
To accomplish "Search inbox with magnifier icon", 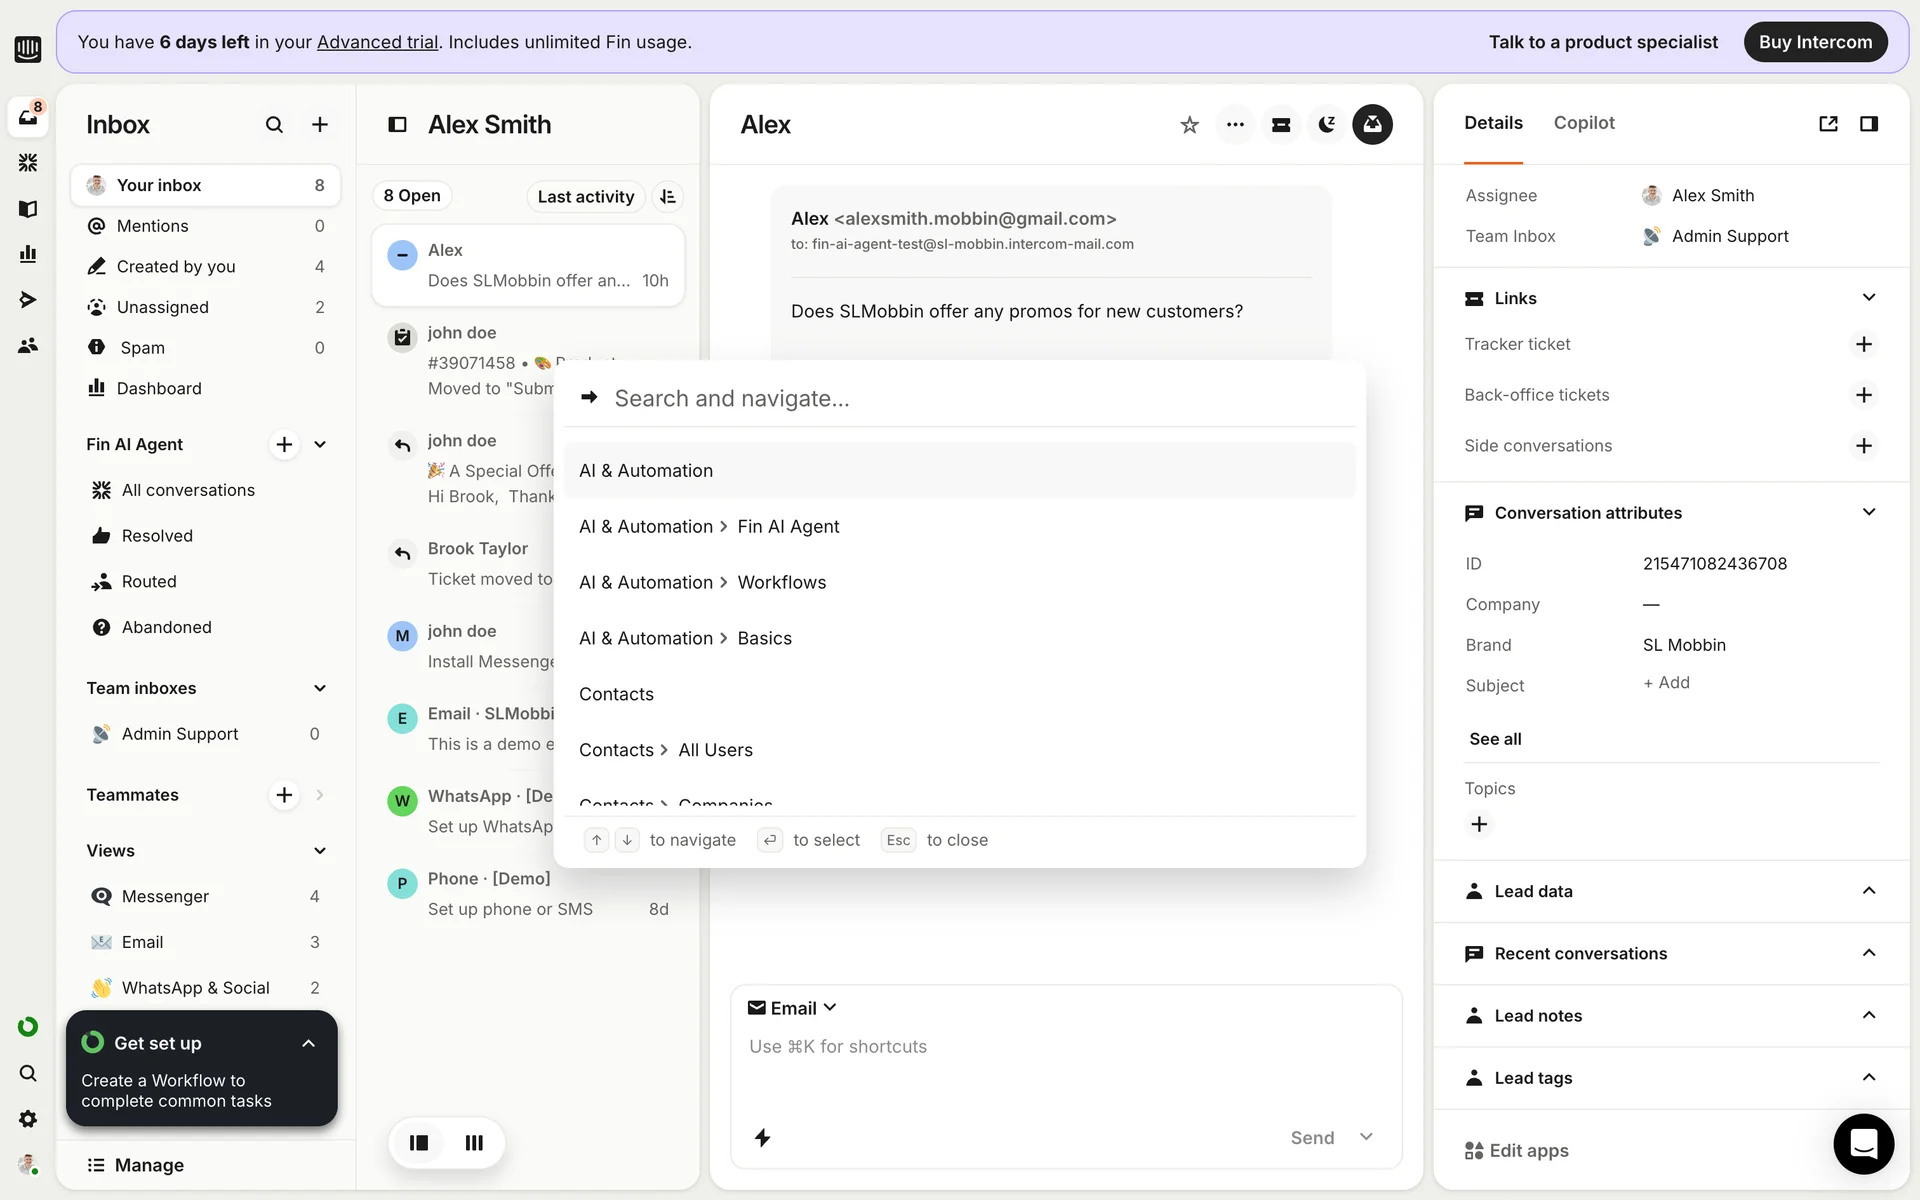I will tap(274, 125).
